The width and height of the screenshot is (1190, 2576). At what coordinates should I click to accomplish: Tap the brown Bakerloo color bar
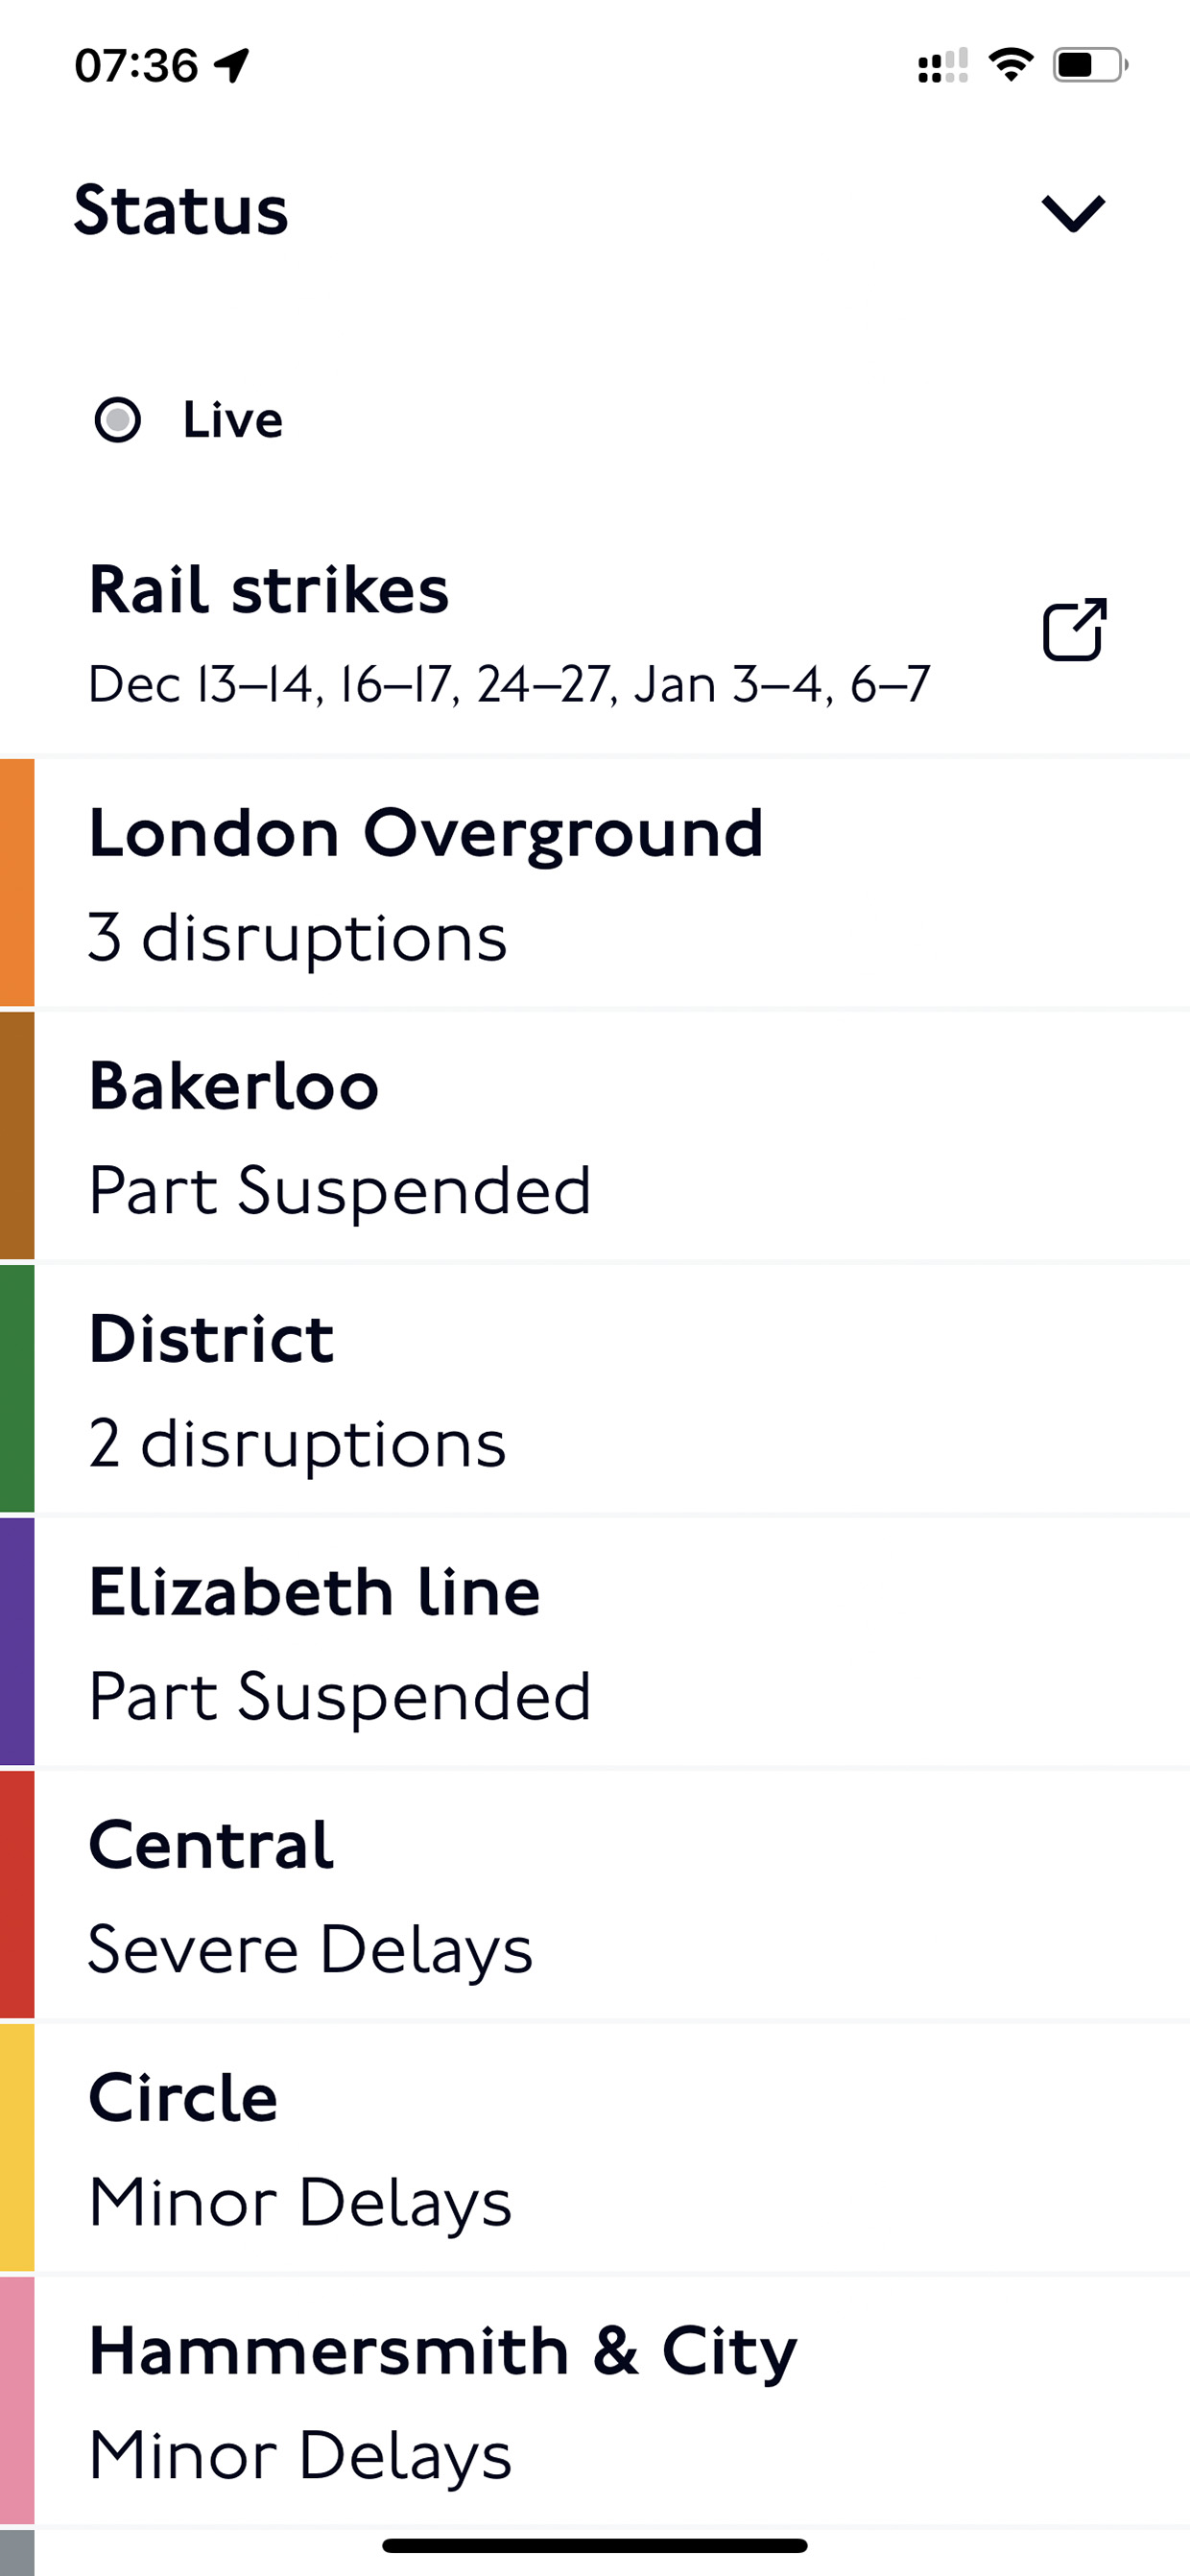coord(17,1136)
